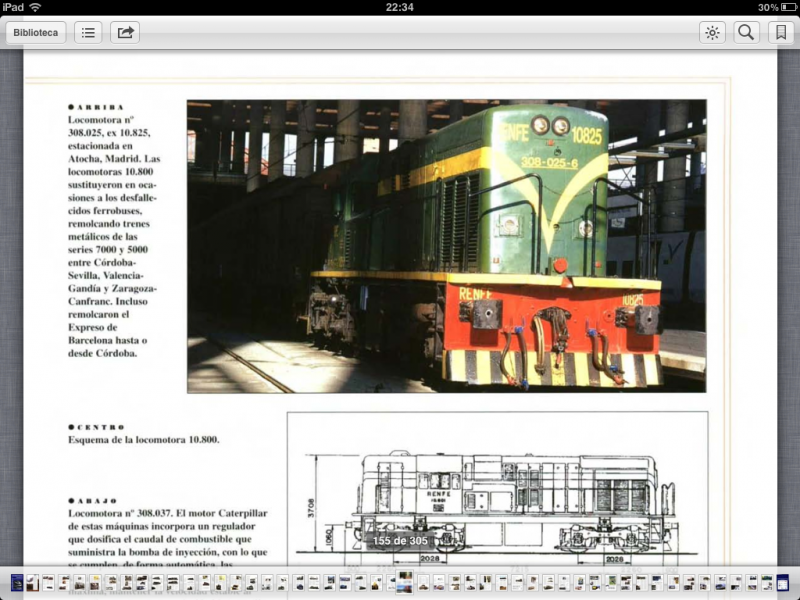This screenshot has height=600, width=800.
Task: Tap the 'CENTRO' caption heading
Action: pyautogui.click(x=96, y=427)
